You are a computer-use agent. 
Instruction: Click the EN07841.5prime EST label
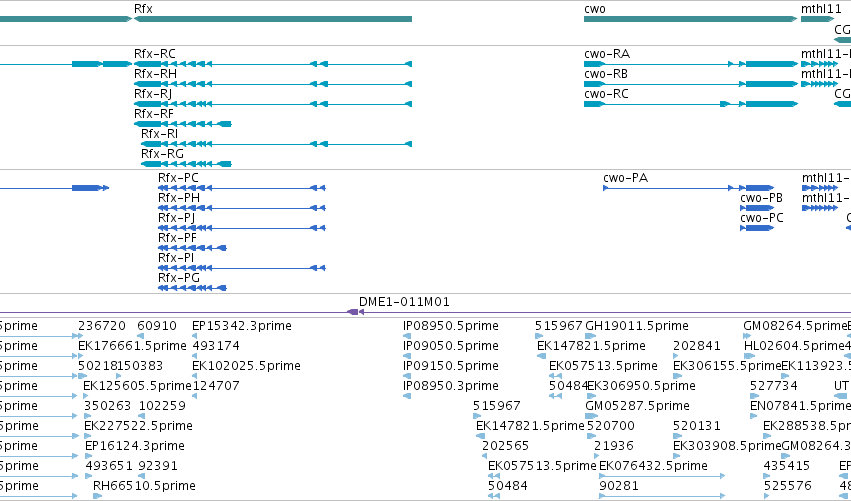tap(801, 406)
